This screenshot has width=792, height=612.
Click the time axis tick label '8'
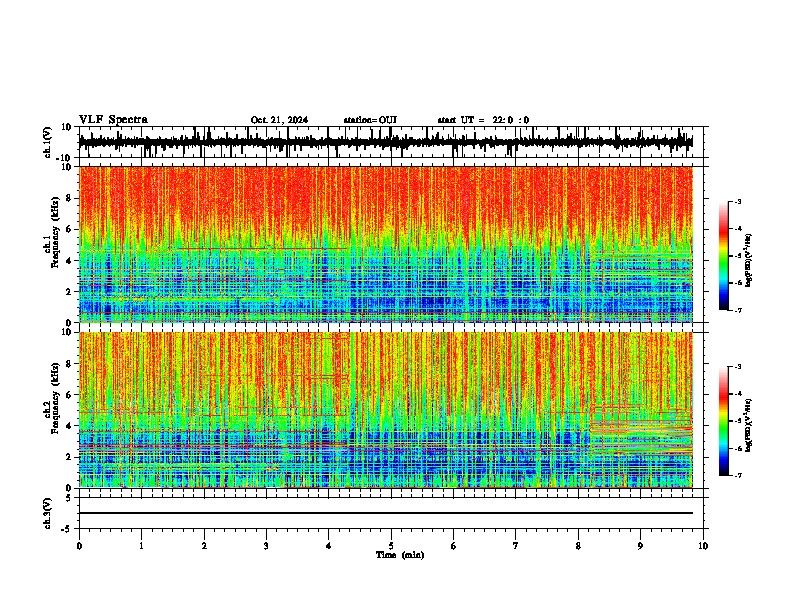tap(578, 546)
